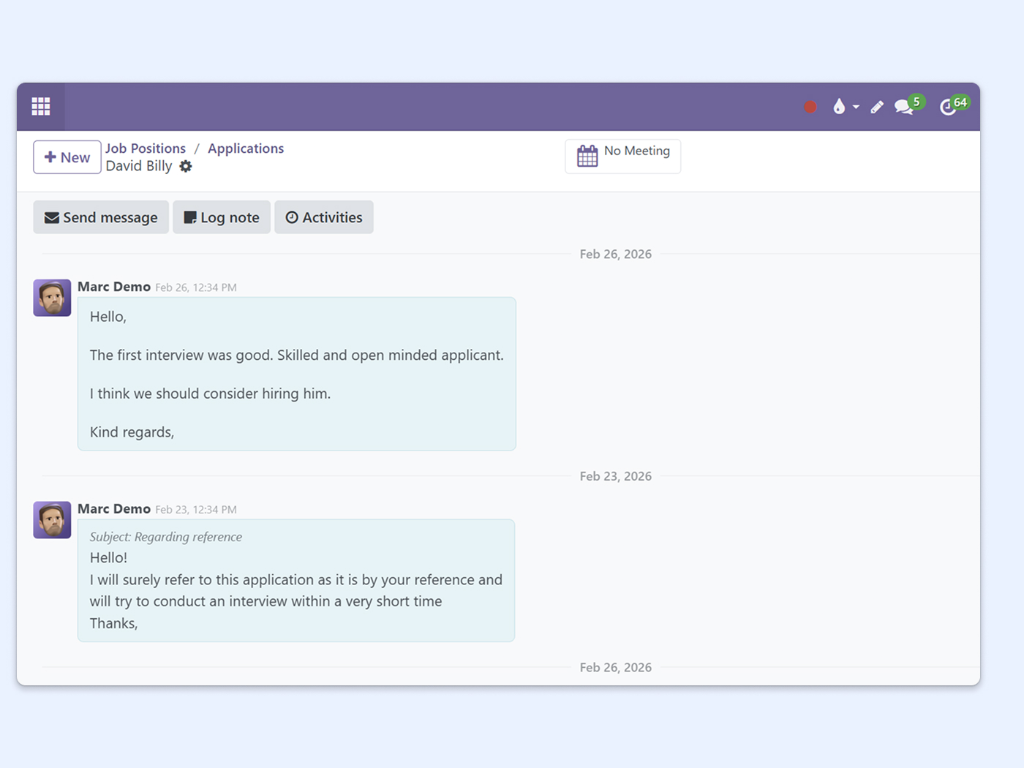Click Marc Demo name on Feb 26 message
Screen dimensions: 1024x768
click(114, 287)
